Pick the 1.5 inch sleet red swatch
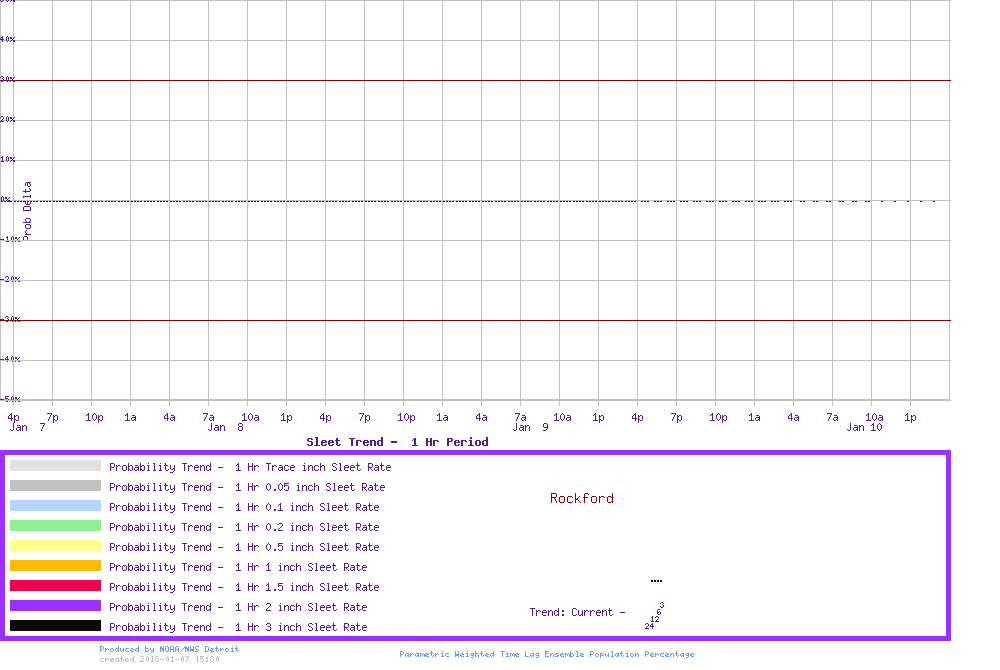This screenshot has width=1000, height=670. [55, 586]
